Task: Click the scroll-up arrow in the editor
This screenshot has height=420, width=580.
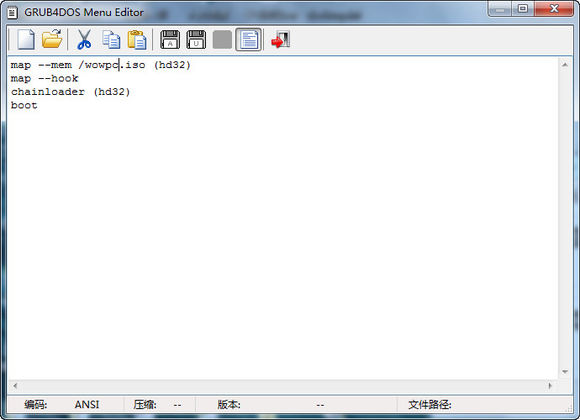Action: 565,65
